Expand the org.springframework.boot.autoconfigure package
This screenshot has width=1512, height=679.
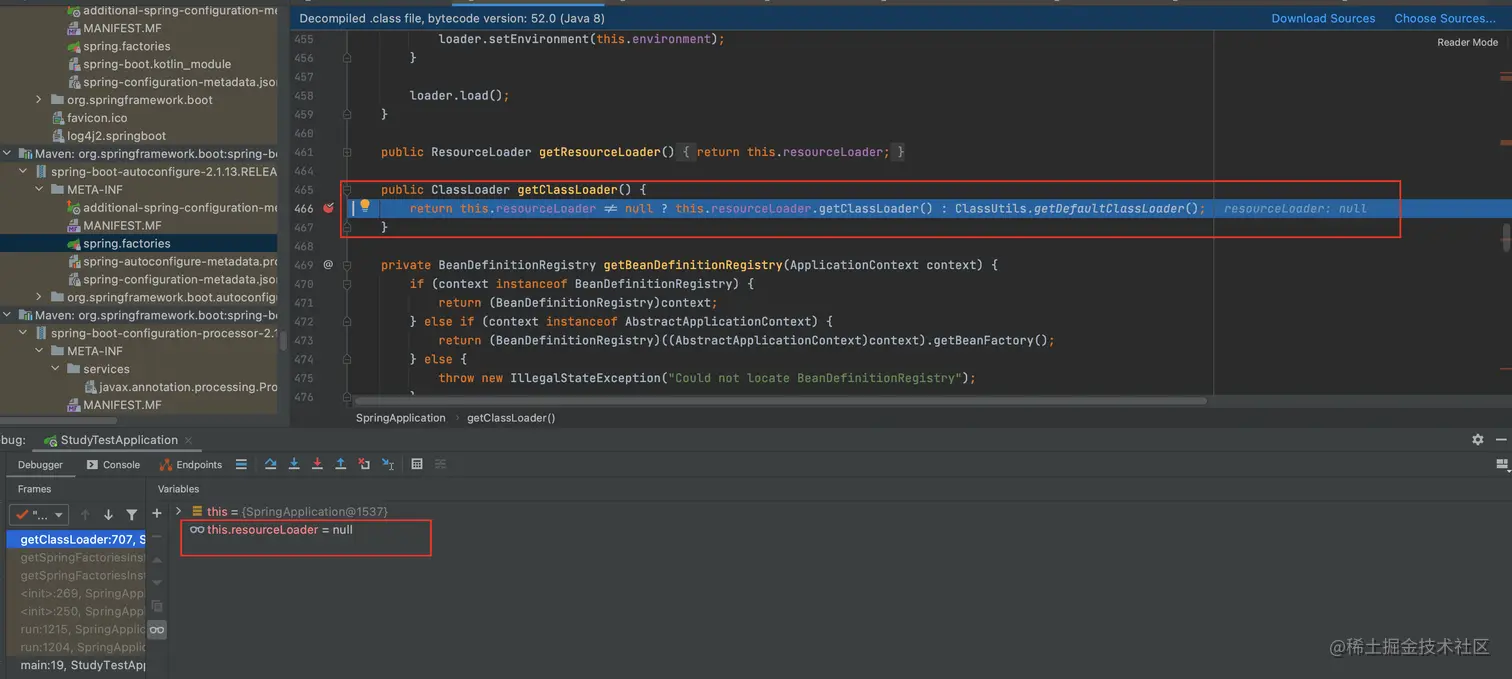[39, 297]
